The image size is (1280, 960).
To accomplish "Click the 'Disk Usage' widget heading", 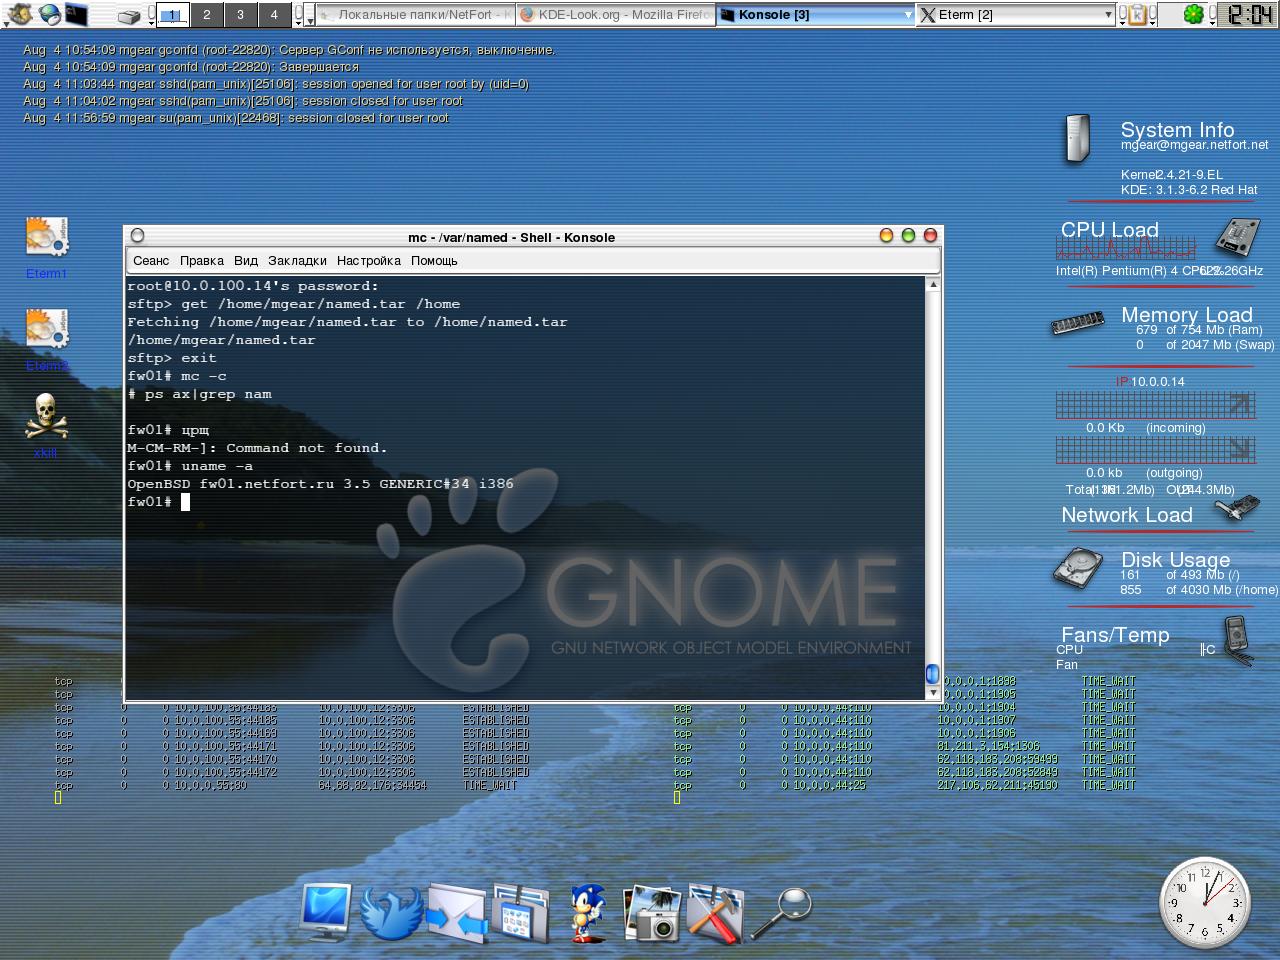I will coord(1175,560).
